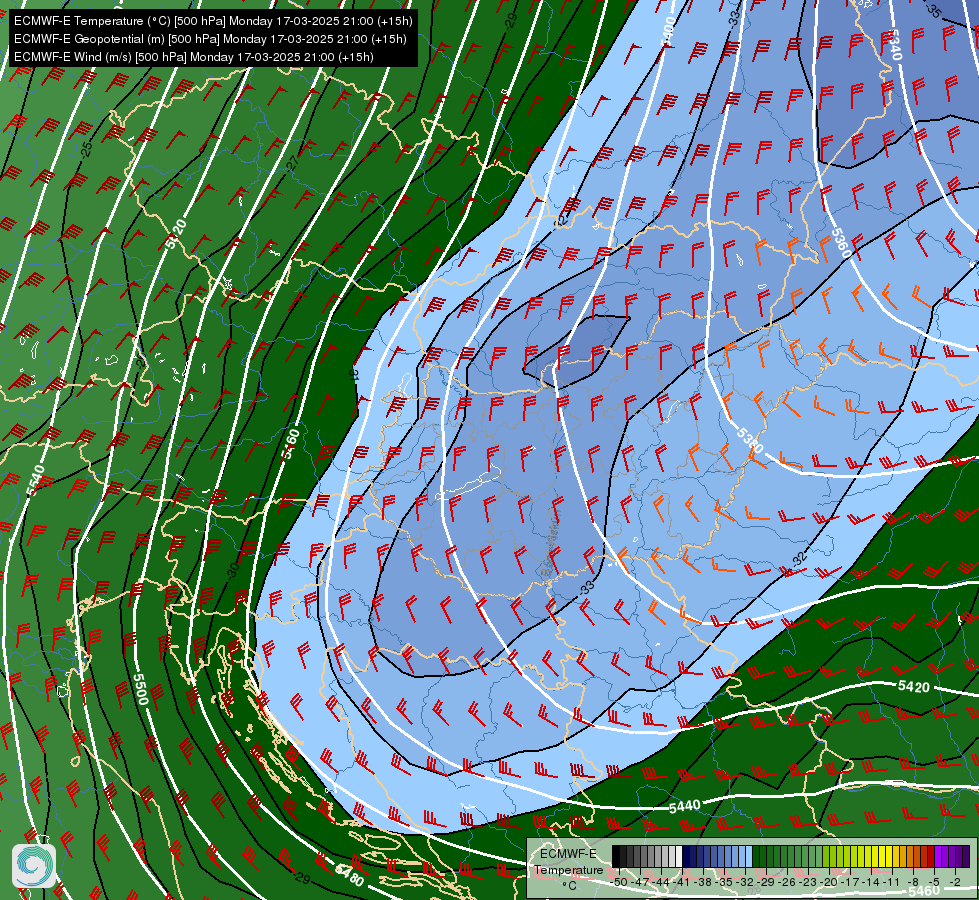Pick the black swatch on the legend color bar
Image resolution: width=979 pixels, height=900 pixels.
[x=616, y=857]
